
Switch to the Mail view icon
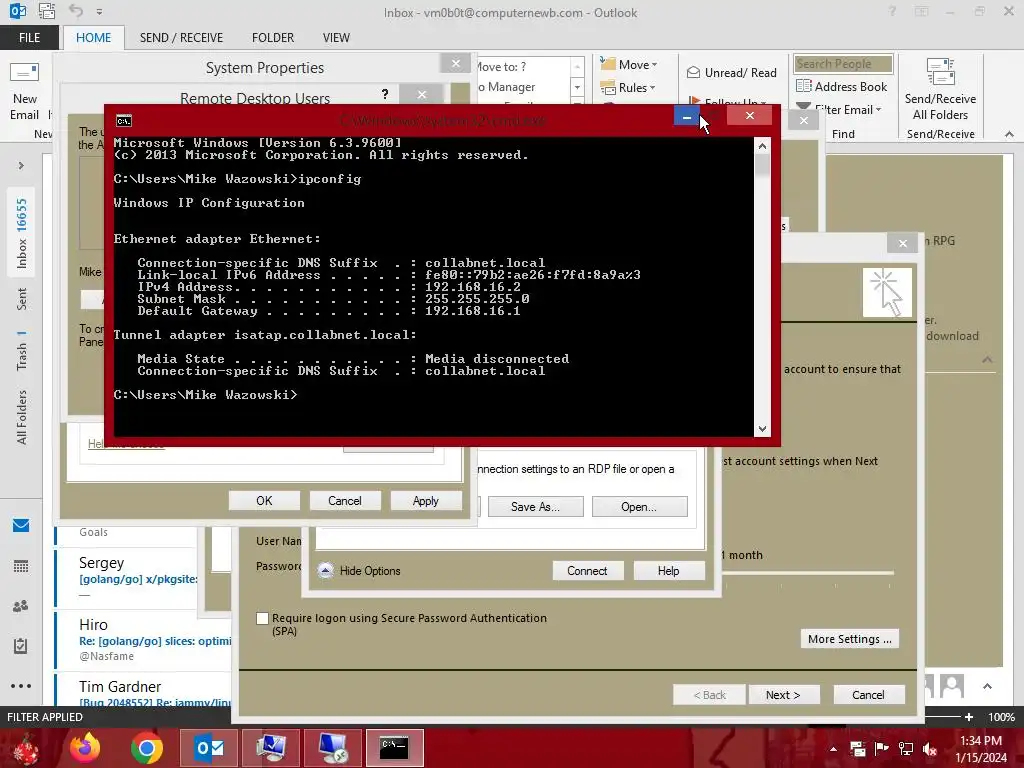click(21, 526)
